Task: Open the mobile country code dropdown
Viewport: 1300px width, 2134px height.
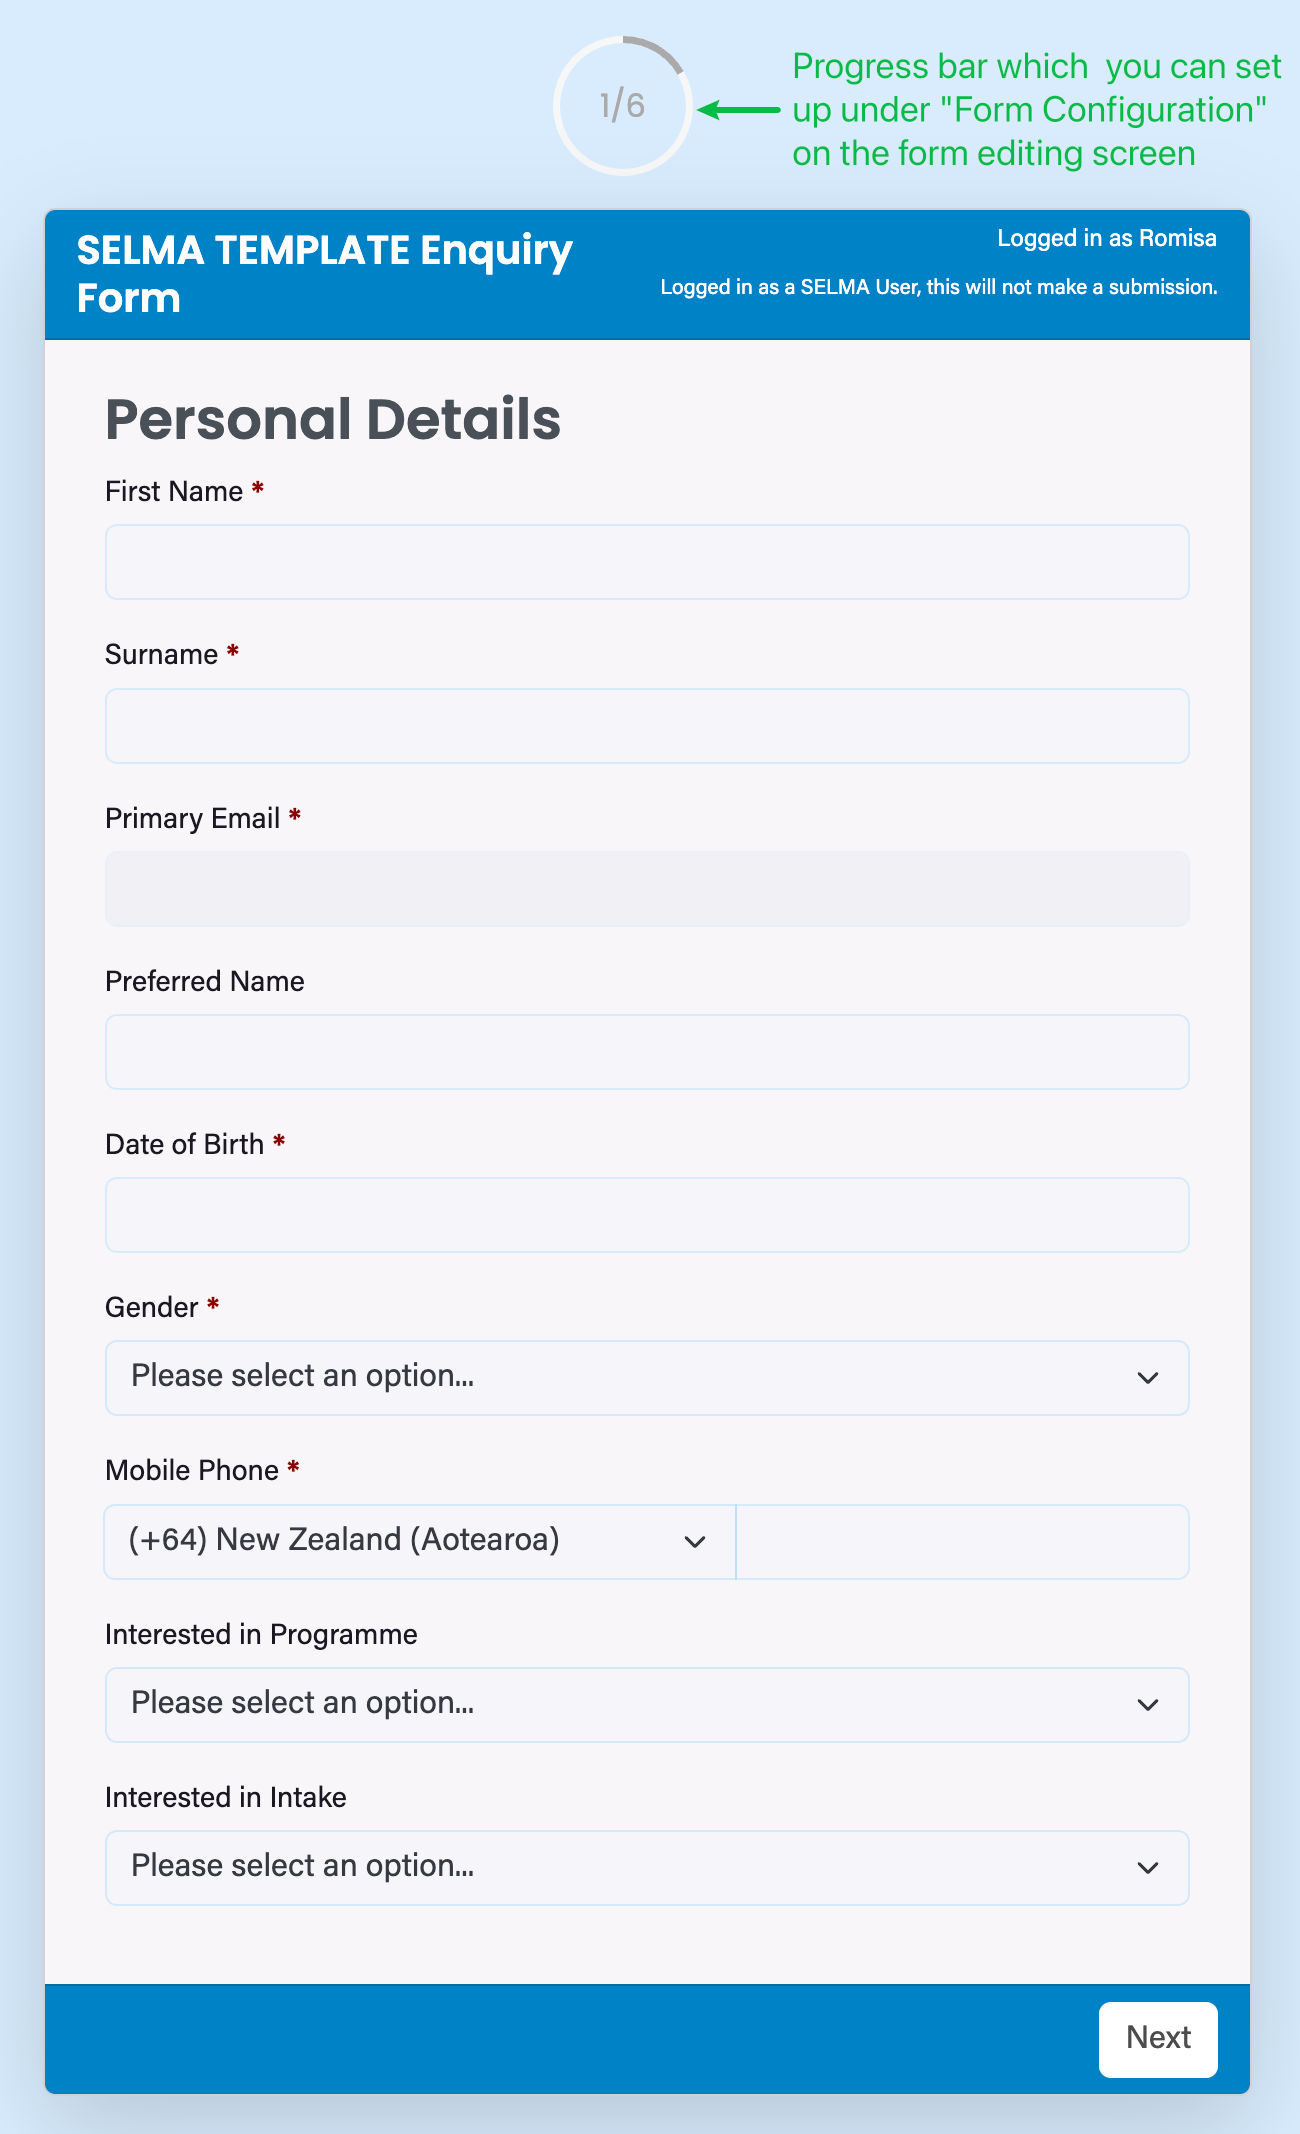Action: [x=420, y=1541]
